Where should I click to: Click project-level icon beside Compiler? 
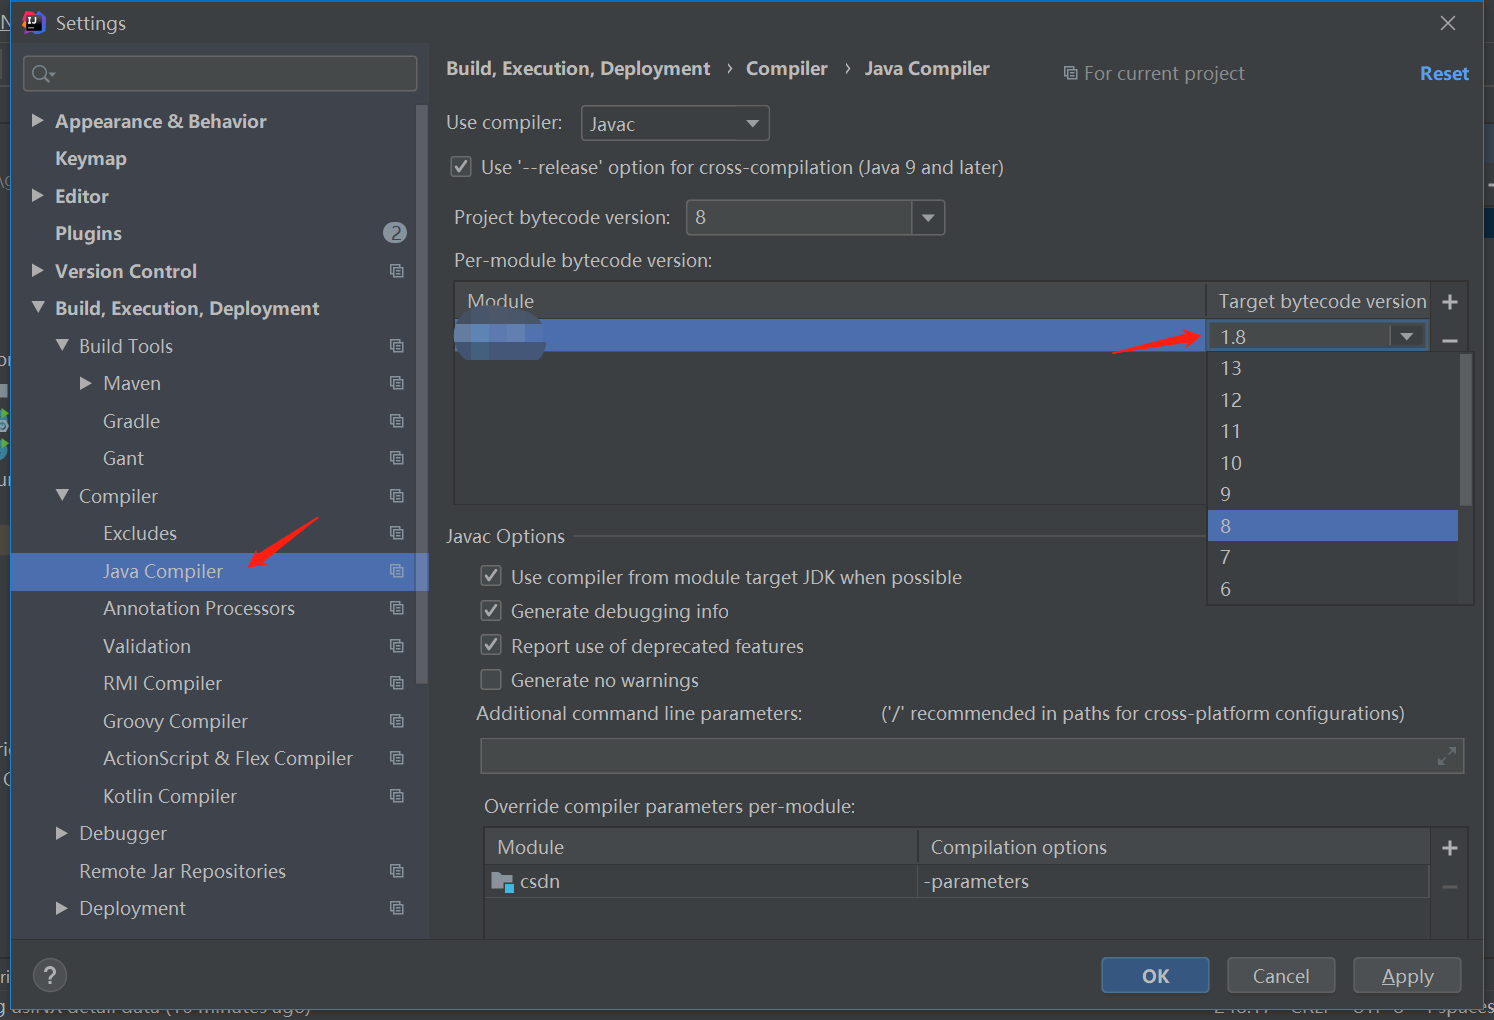[x=397, y=496]
